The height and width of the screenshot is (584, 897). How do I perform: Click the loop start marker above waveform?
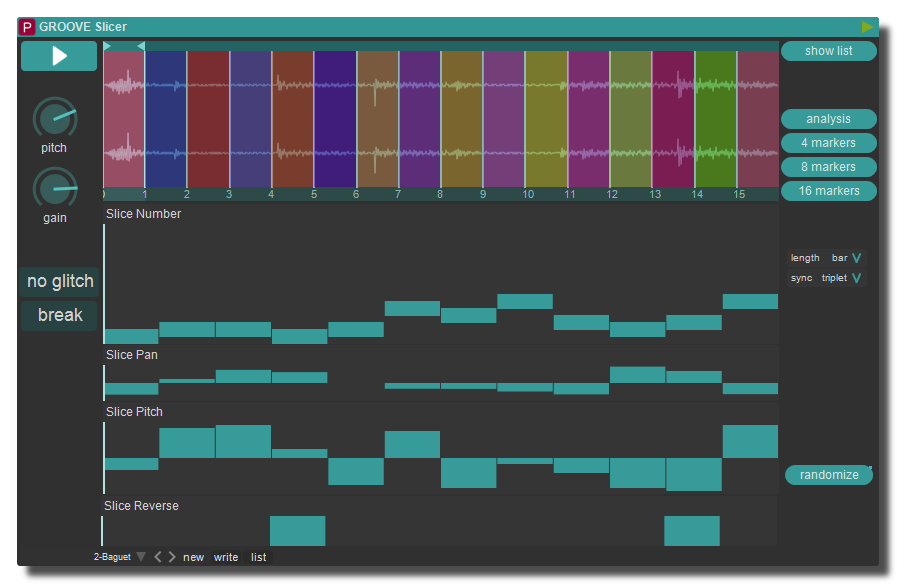tap(107, 46)
